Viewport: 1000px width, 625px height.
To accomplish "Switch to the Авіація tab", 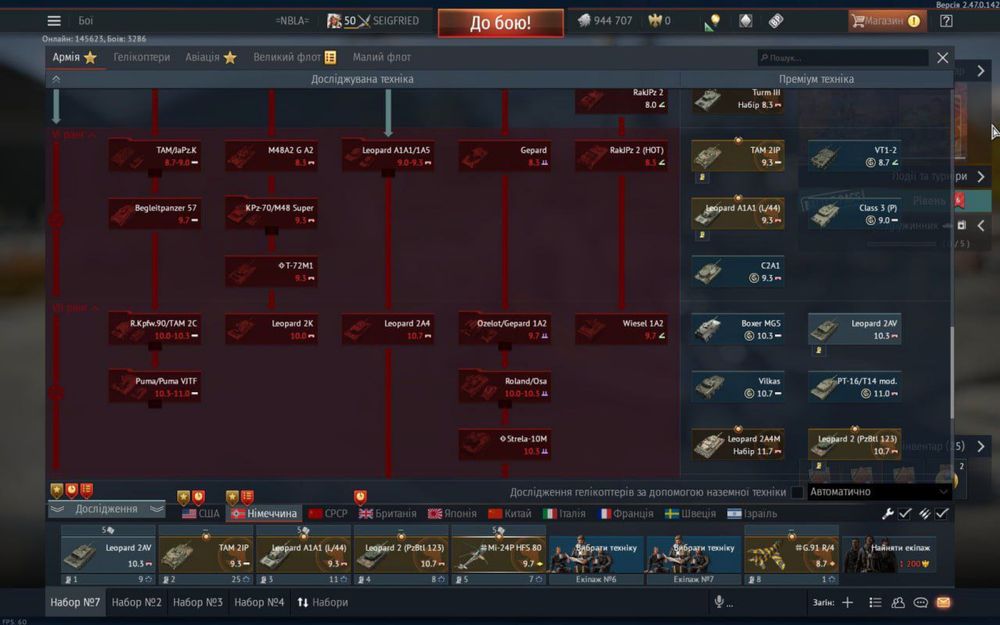I will point(211,57).
